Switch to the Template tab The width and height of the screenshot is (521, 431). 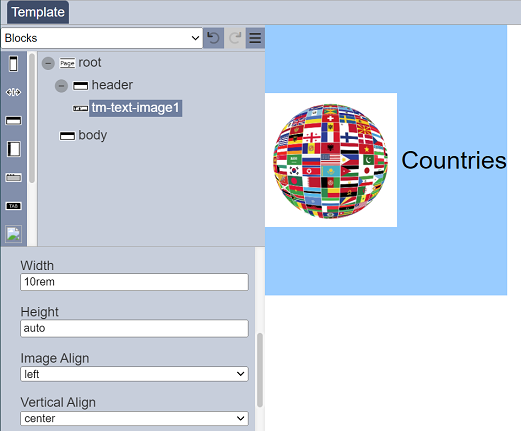click(x=38, y=12)
